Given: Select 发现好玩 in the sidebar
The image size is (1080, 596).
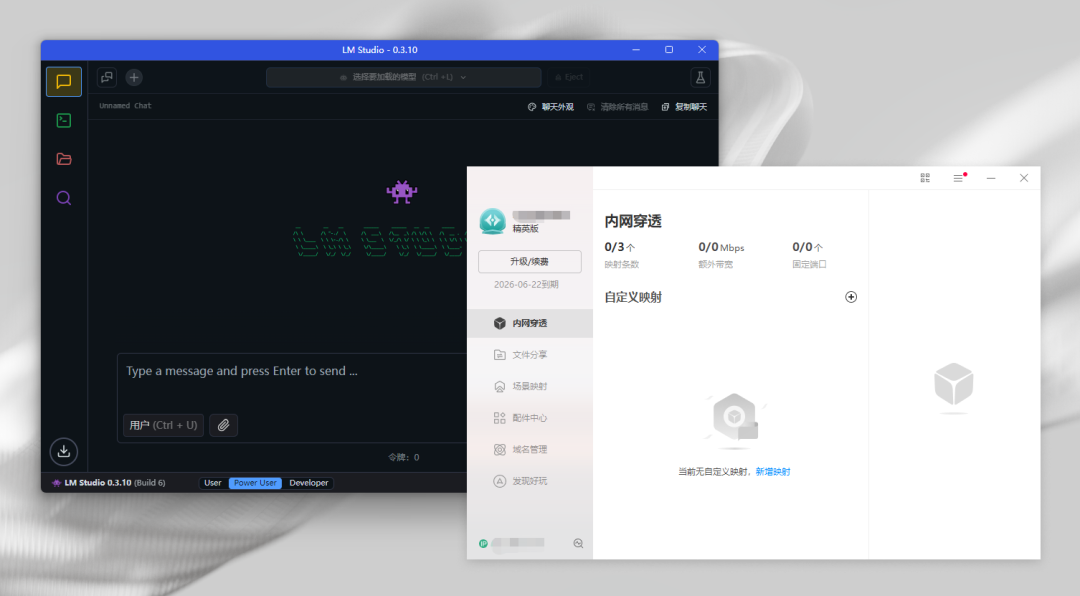Looking at the screenshot, I should [530, 481].
